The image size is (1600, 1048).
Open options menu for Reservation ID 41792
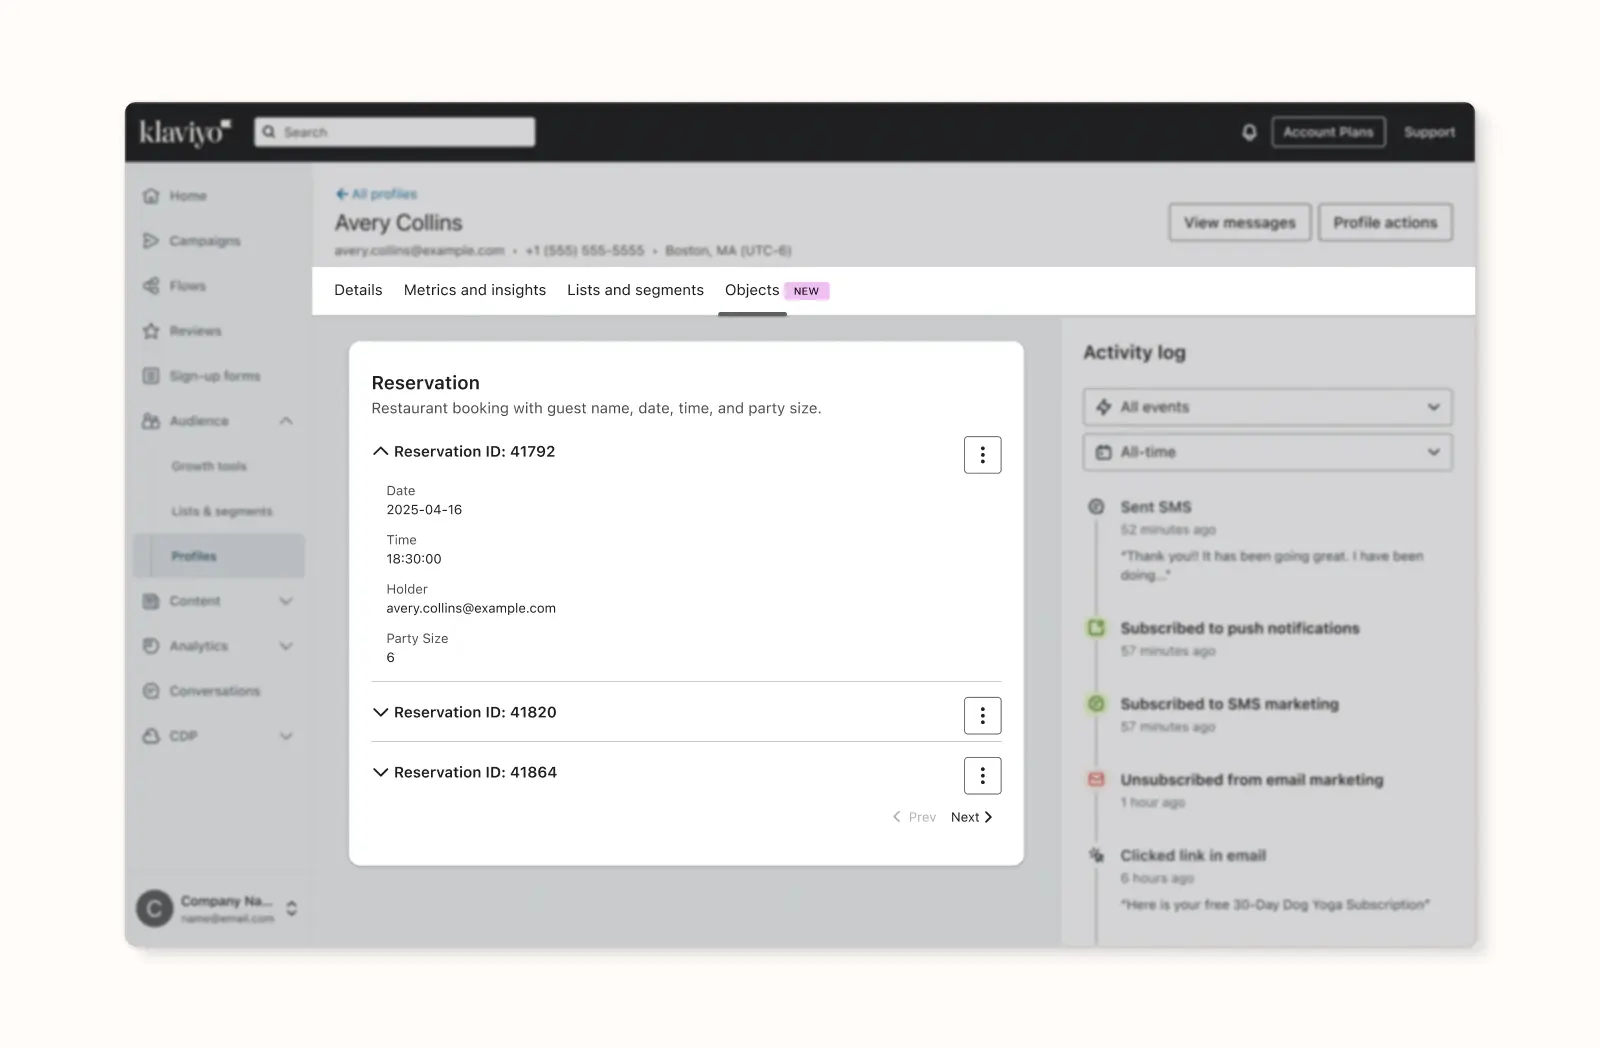pos(982,455)
